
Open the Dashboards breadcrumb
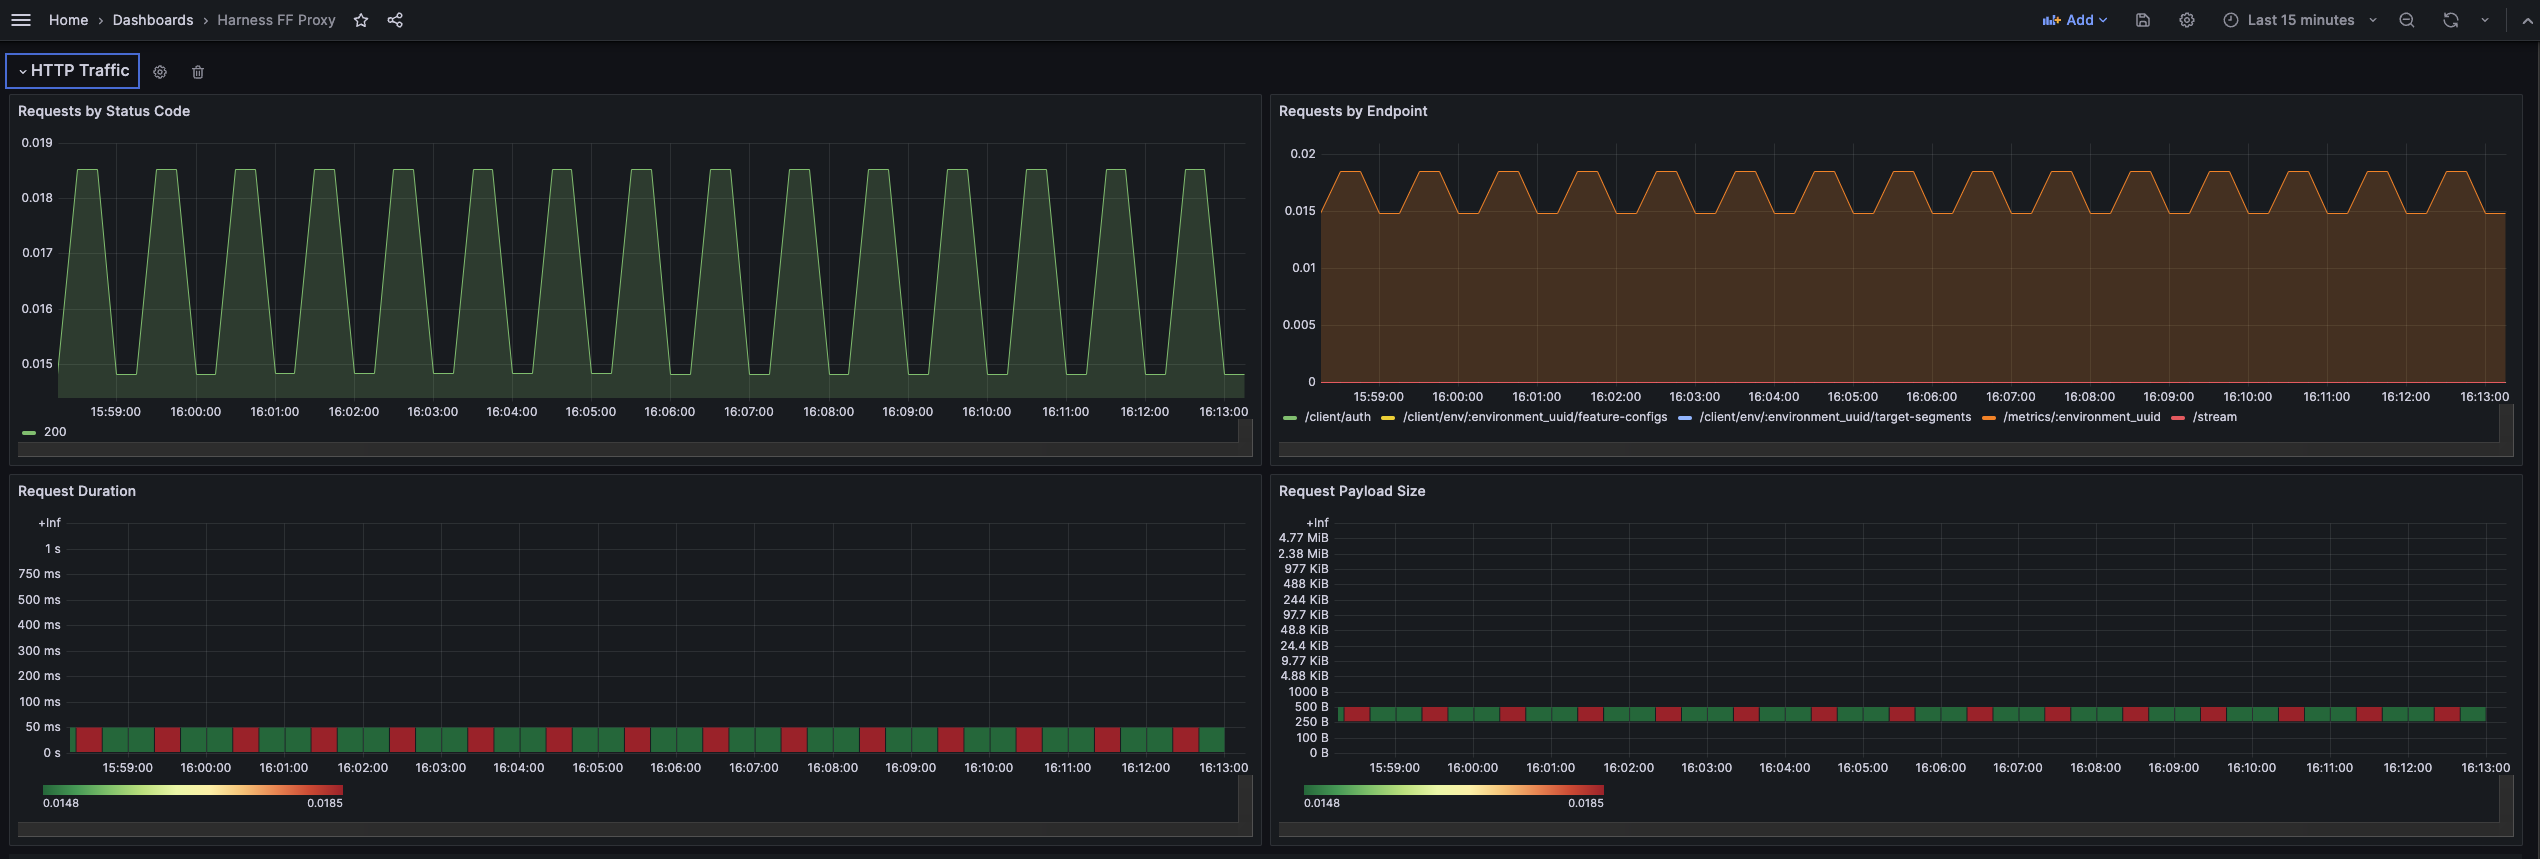[x=153, y=20]
